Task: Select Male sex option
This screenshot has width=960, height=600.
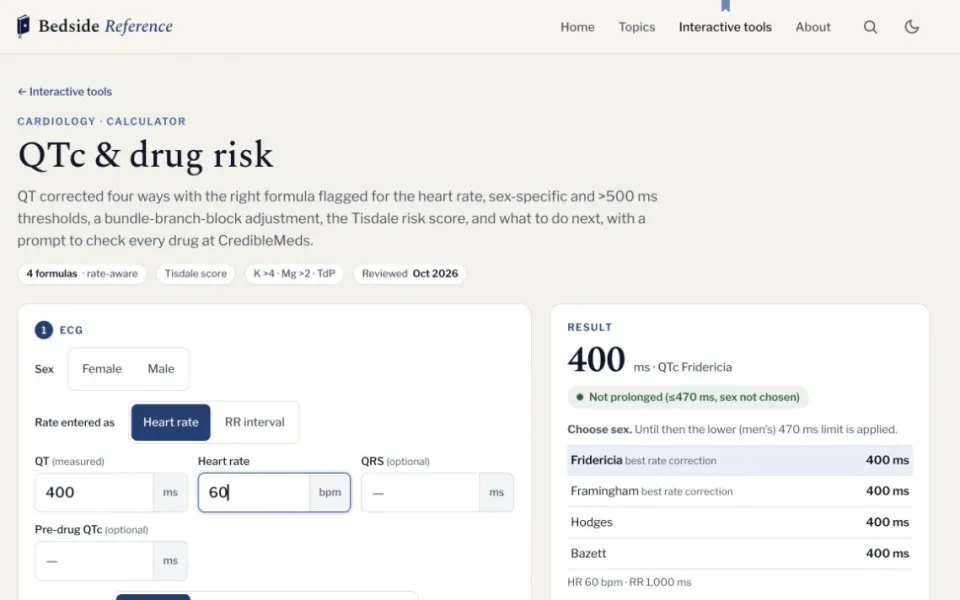Action: 161,369
